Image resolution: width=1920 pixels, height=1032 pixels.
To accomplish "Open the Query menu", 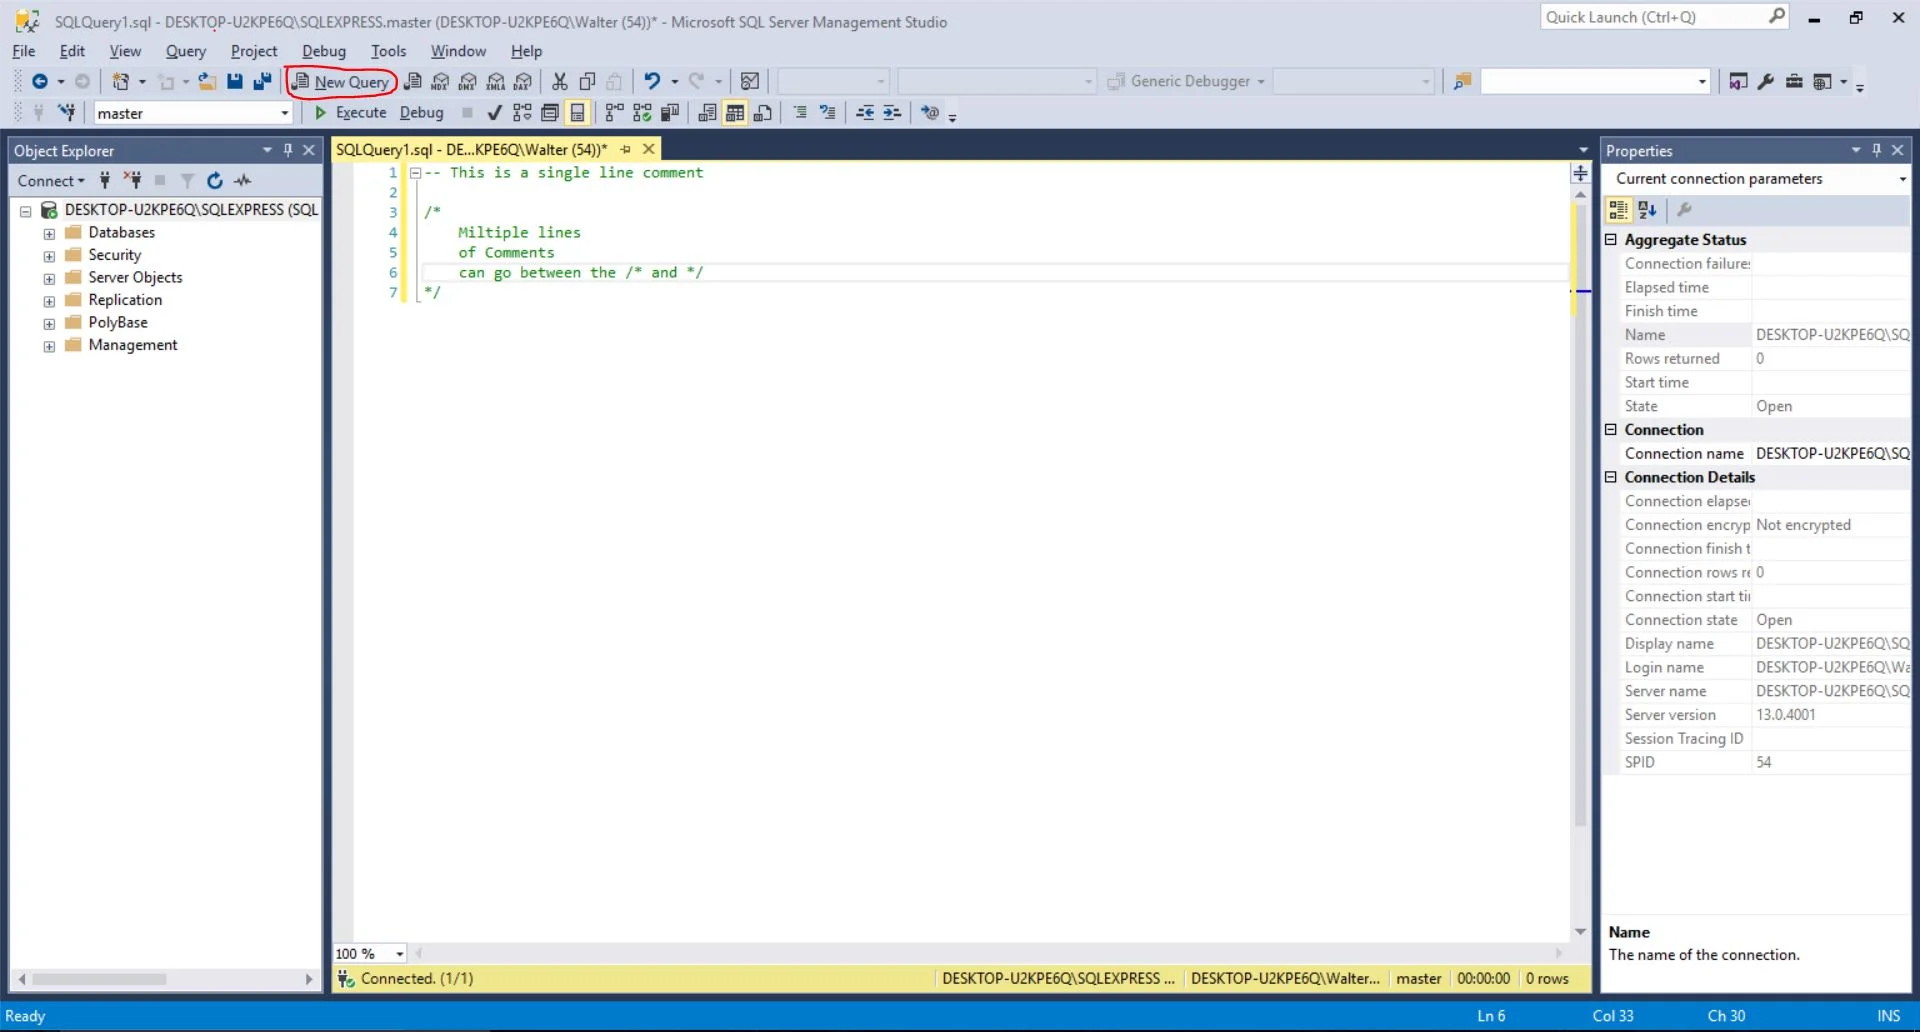I will tap(186, 51).
